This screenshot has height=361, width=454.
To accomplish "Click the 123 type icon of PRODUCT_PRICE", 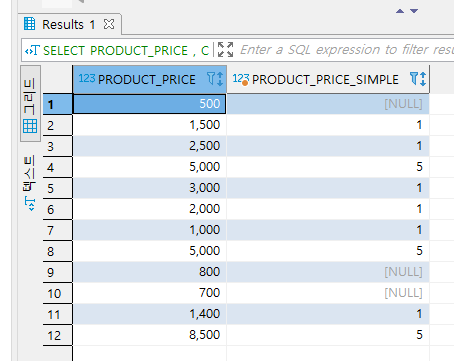I will [x=87, y=79].
